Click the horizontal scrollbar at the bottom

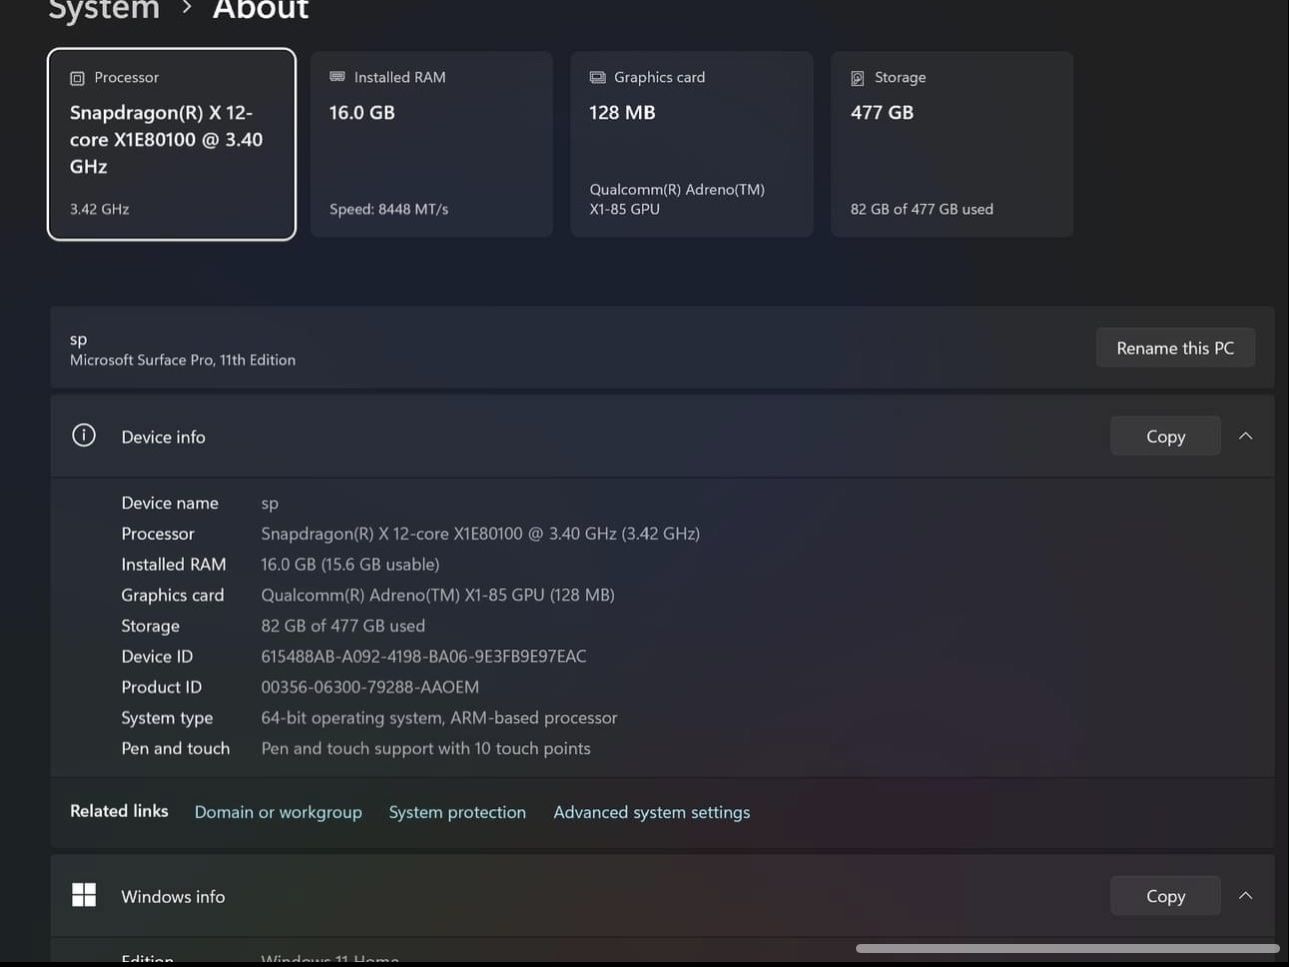tap(1067, 948)
